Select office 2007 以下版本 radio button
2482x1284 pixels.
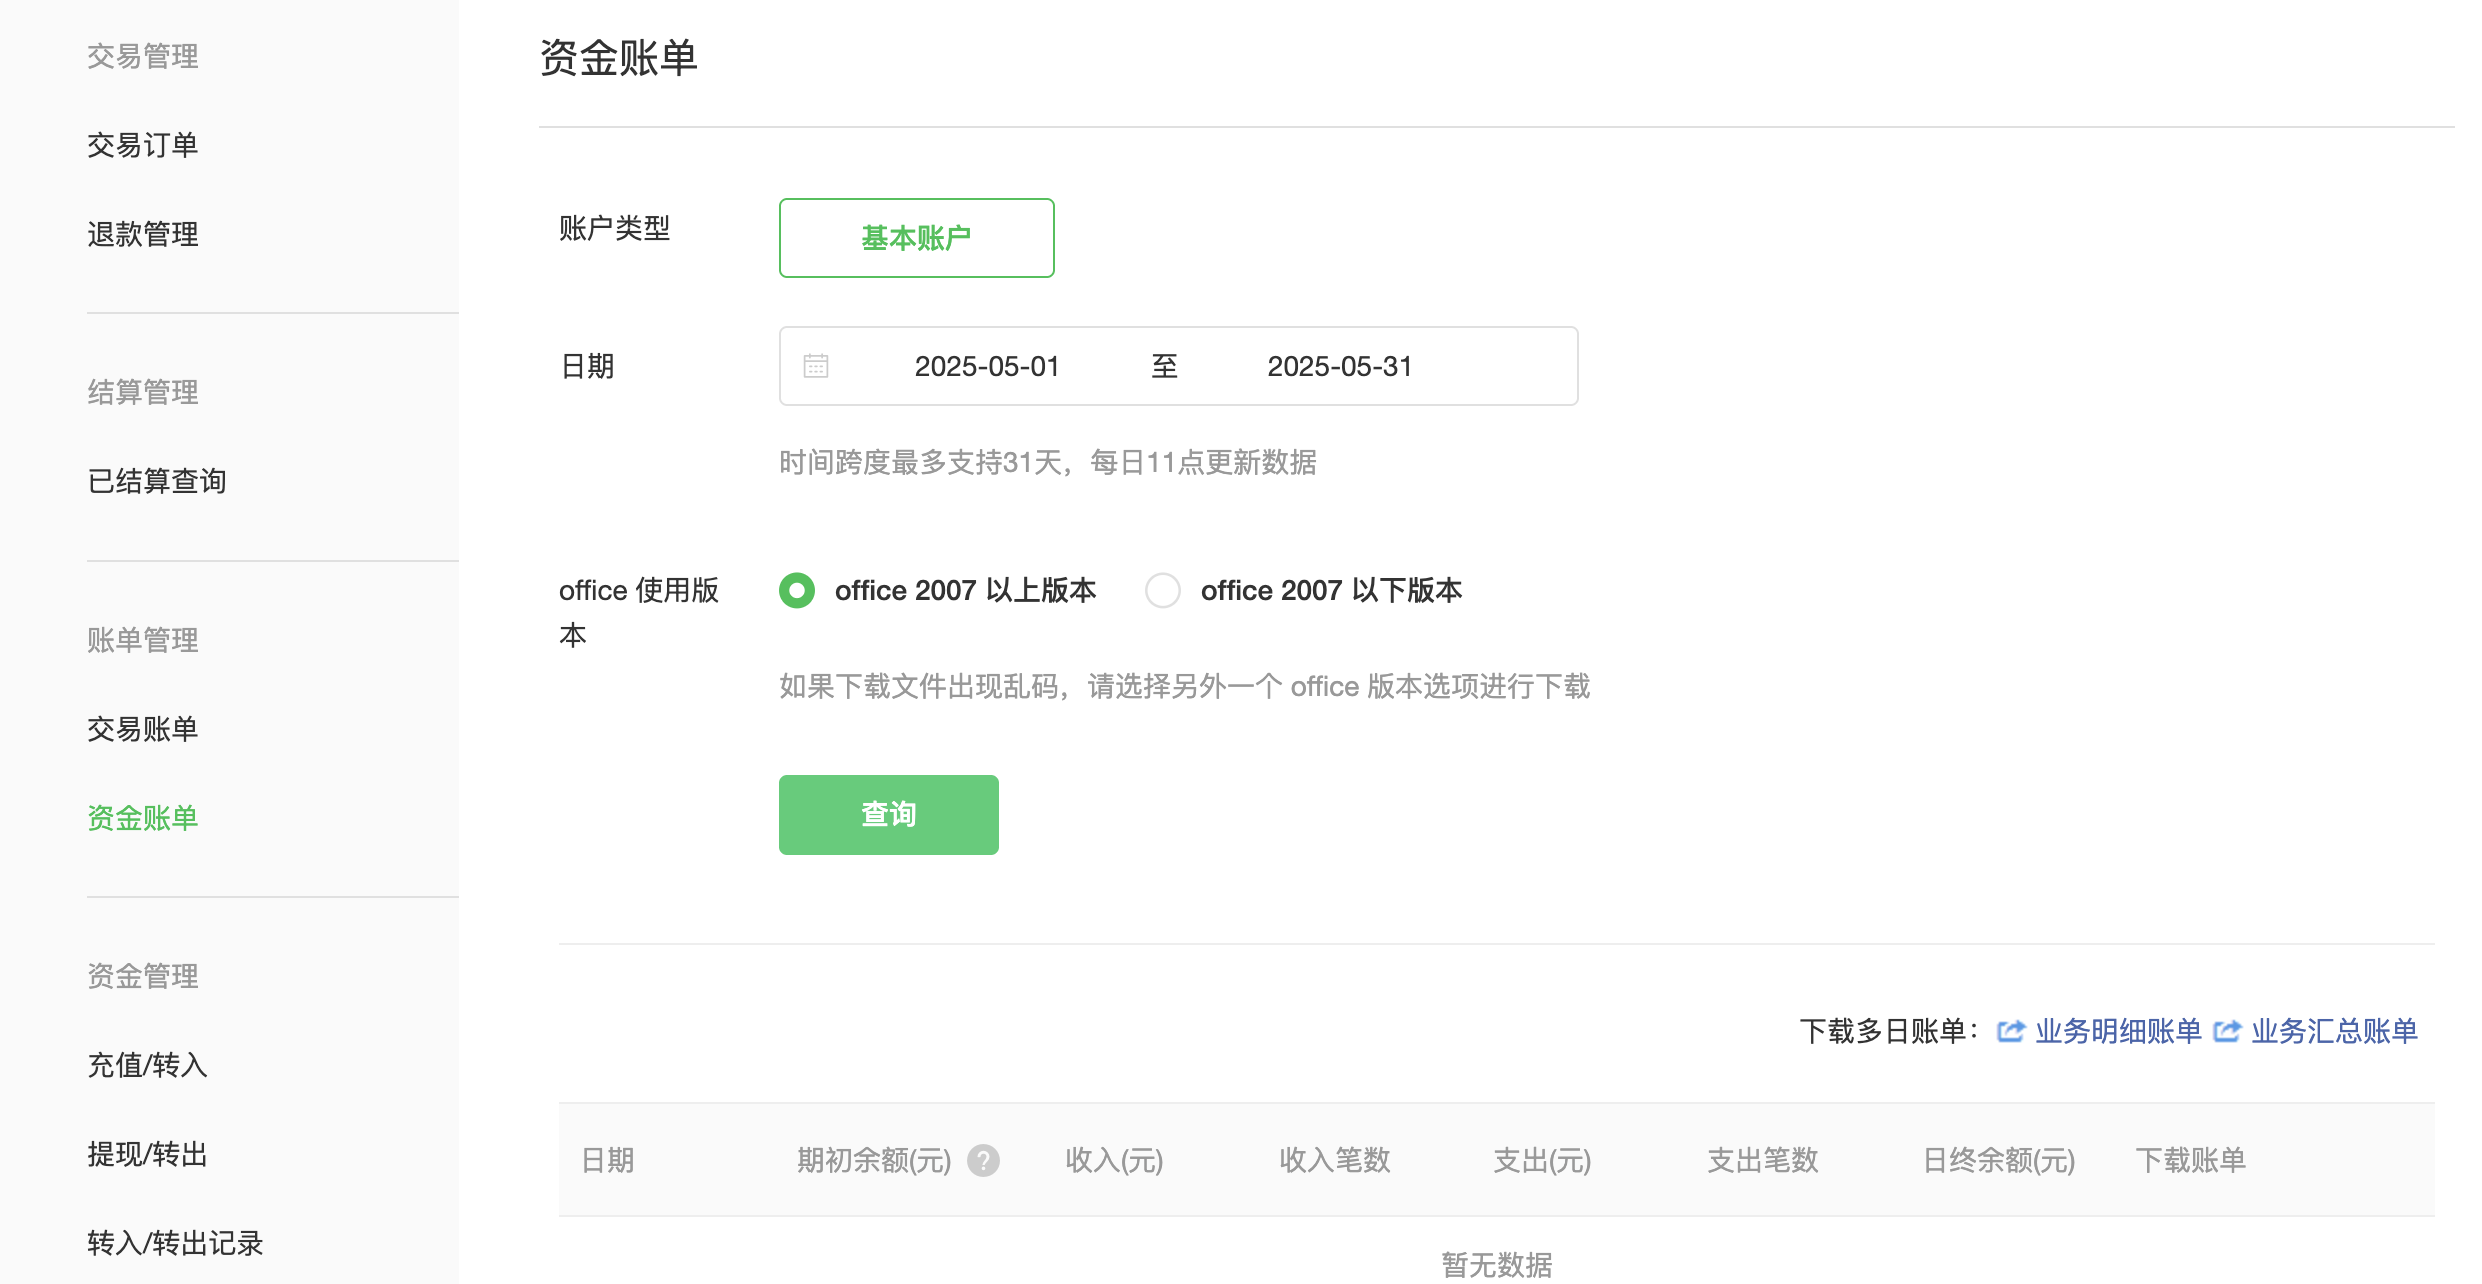(x=1163, y=590)
